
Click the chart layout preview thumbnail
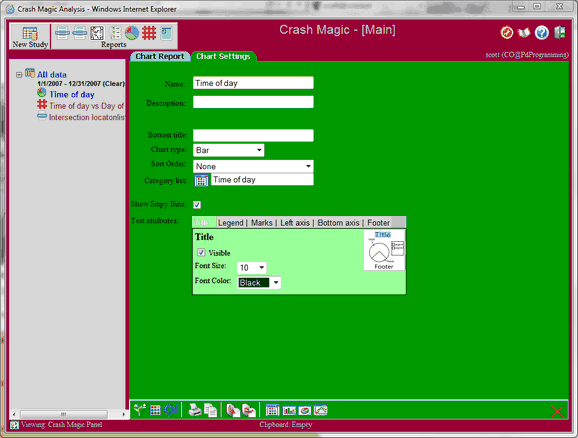coord(384,250)
